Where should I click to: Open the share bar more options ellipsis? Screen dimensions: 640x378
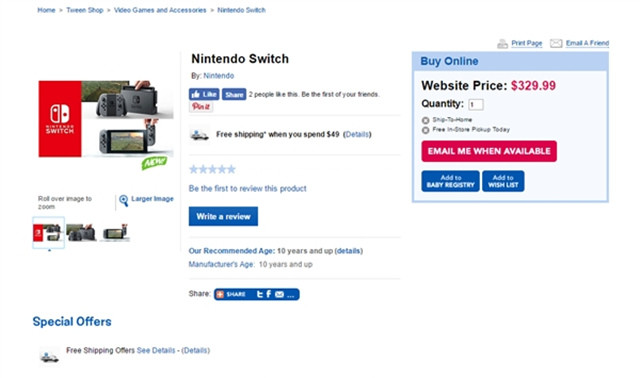291,296
